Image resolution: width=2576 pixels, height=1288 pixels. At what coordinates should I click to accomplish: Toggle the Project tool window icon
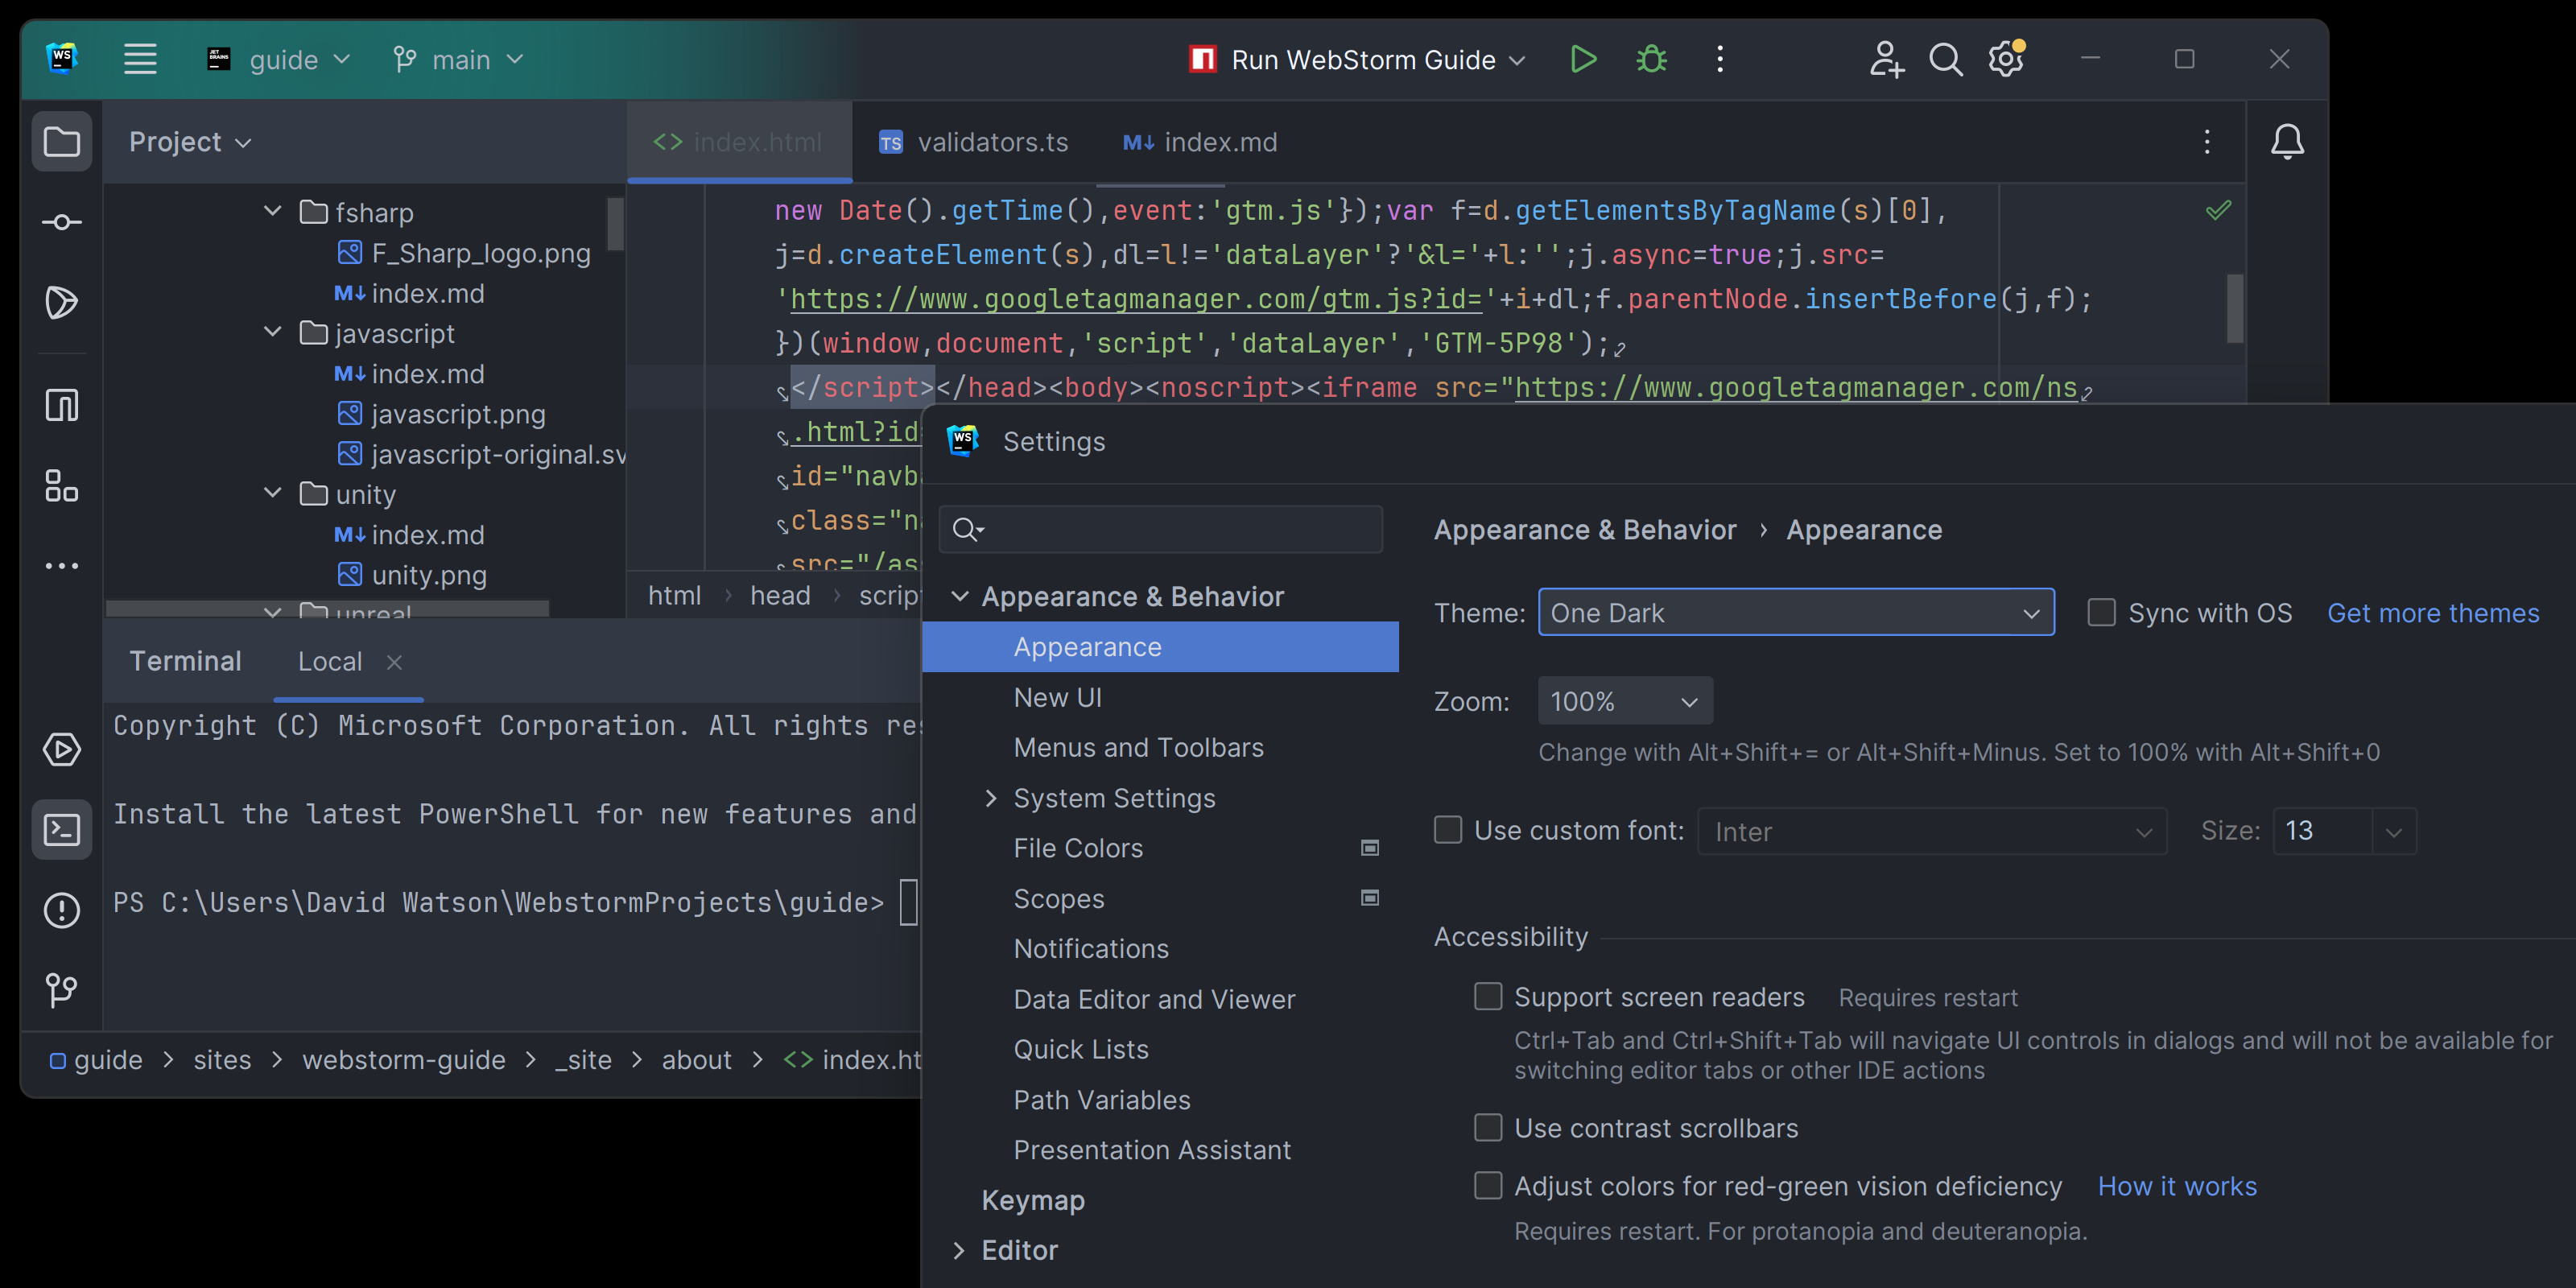[x=62, y=142]
